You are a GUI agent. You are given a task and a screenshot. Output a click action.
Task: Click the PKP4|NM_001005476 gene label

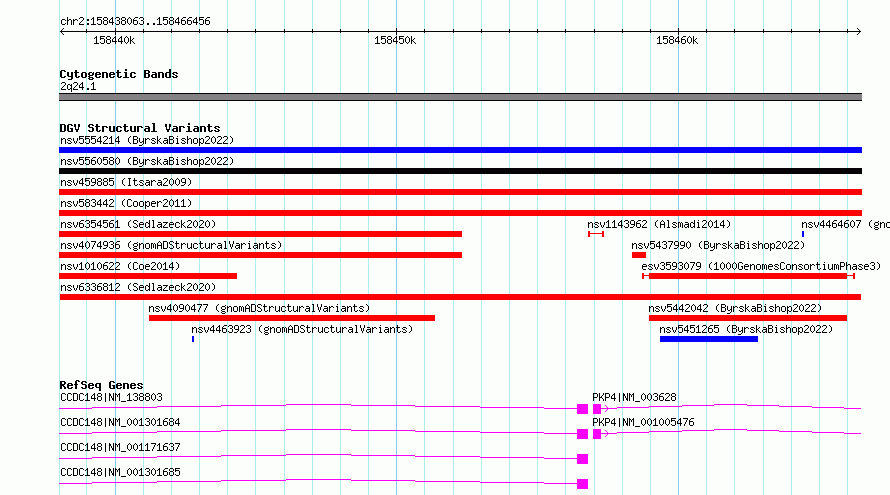(643, 422)
